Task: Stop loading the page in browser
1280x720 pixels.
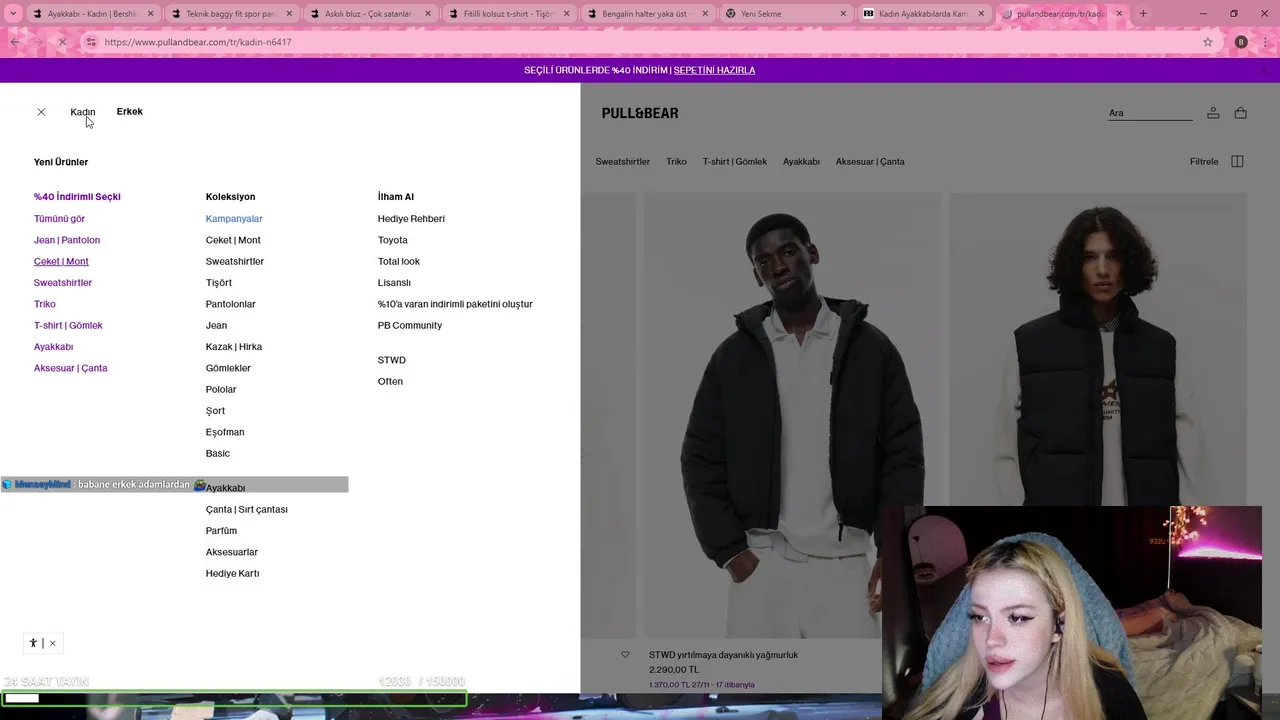Action: [62, 42]
